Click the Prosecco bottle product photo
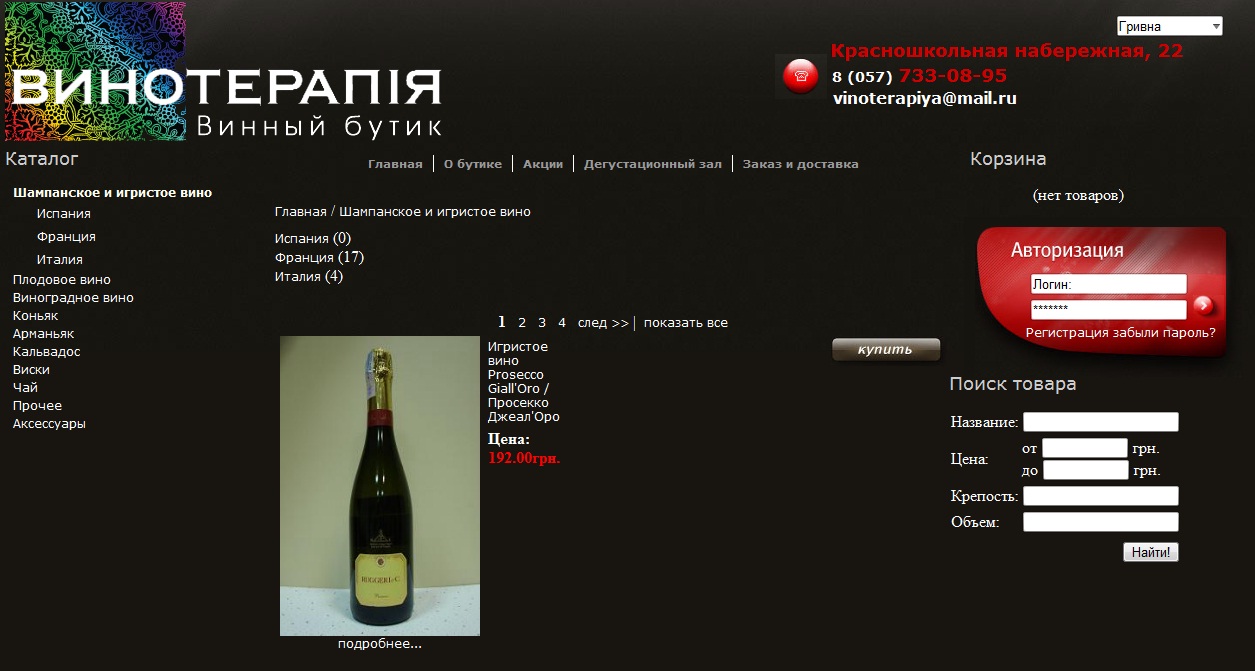Viewport: 1255px width, 671px height. pyautogui.click(x=379, y=485)
